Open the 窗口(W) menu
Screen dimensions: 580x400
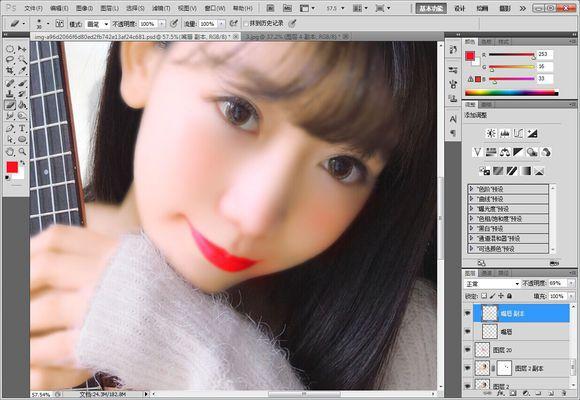coord(215,8)
